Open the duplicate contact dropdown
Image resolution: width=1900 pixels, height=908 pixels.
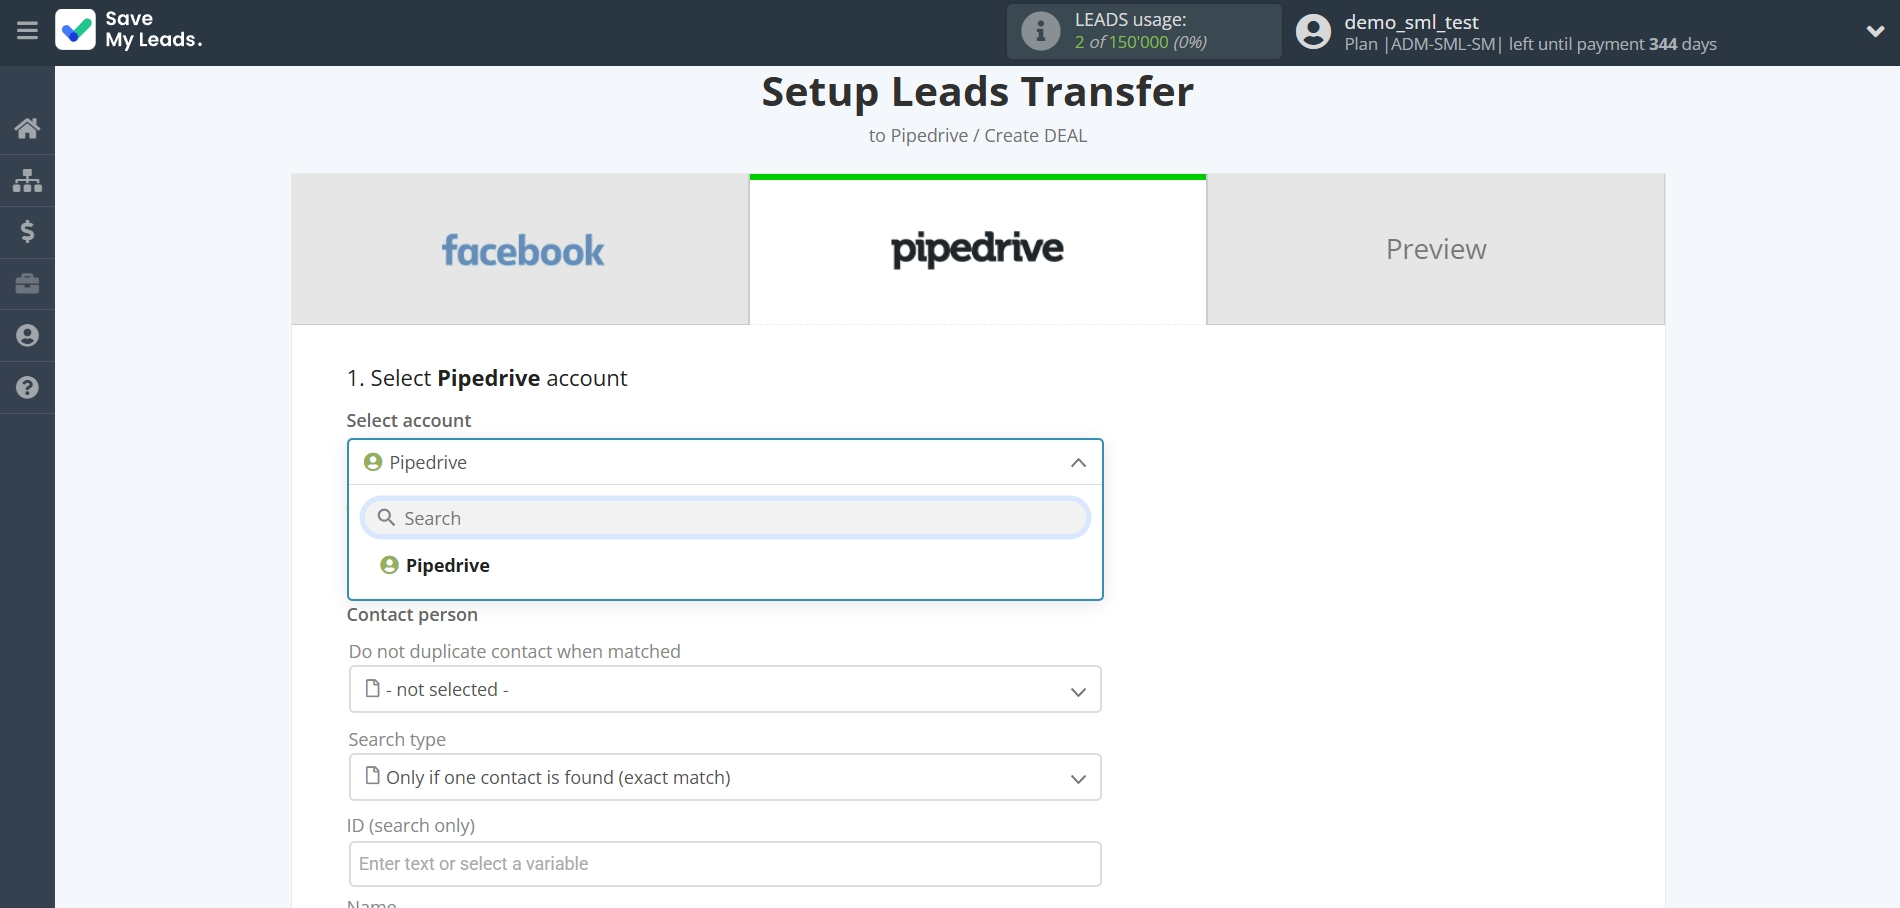[x=724, y=690]
